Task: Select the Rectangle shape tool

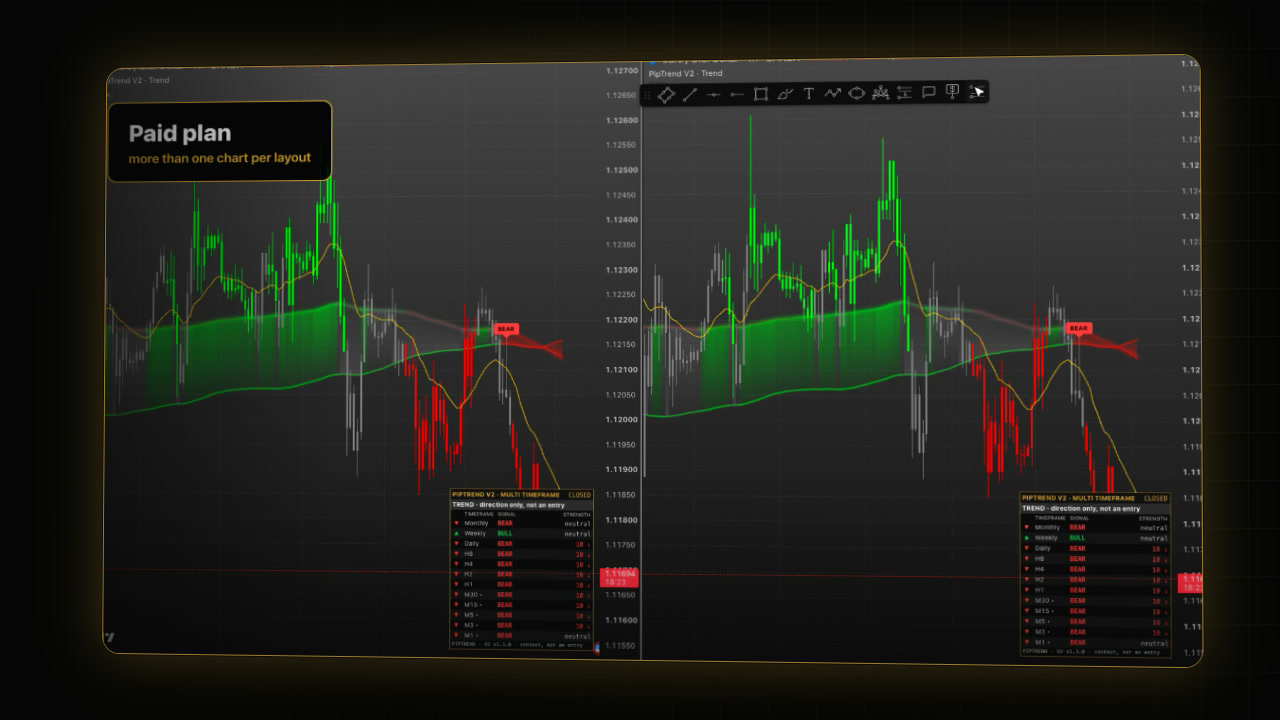Action: (x=761, y=94)
